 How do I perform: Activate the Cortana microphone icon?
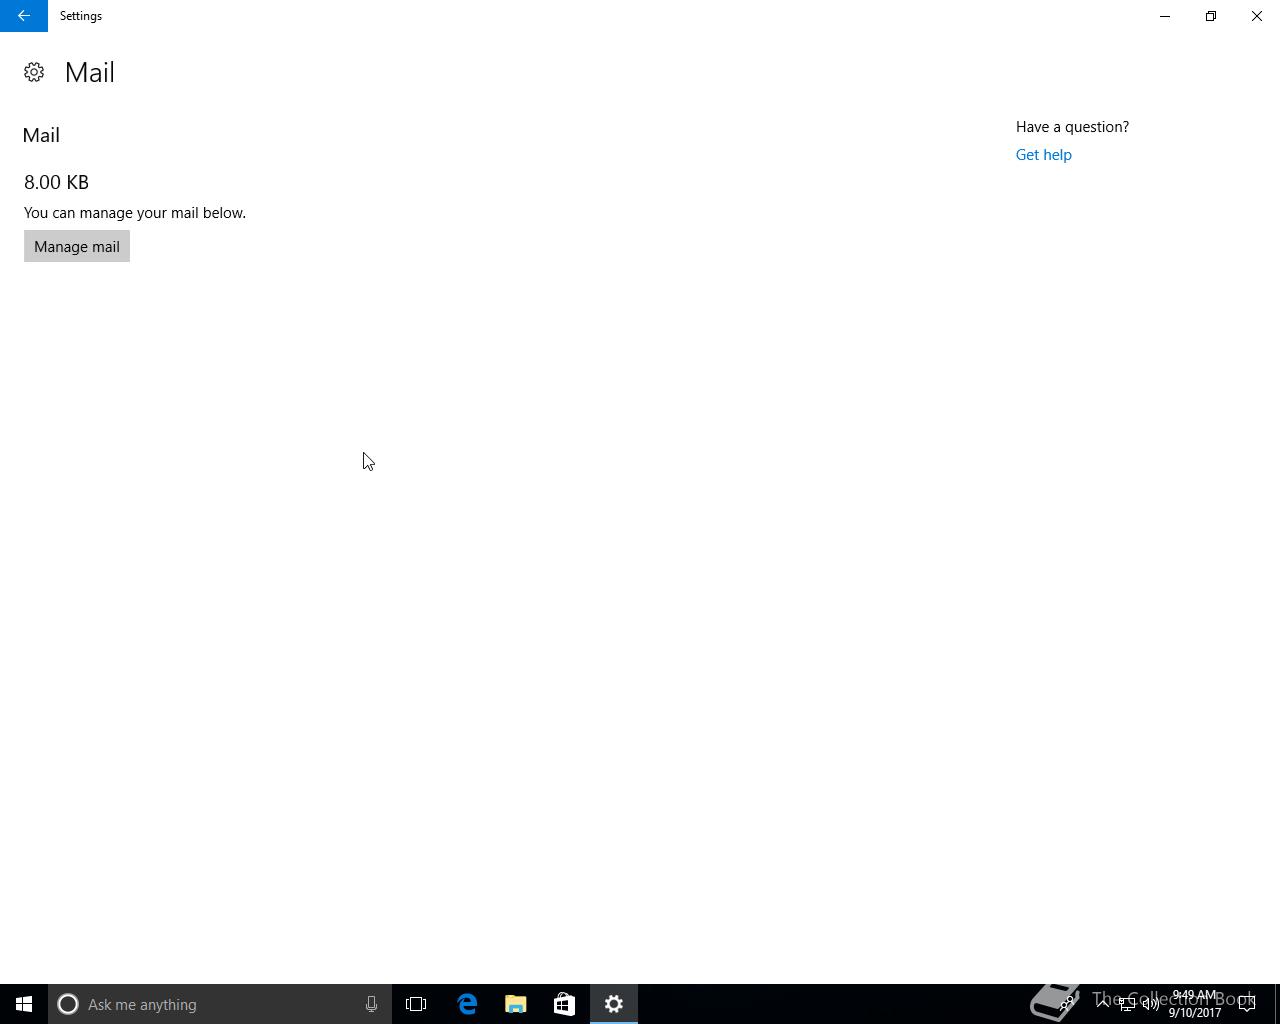coord(371,1004)
